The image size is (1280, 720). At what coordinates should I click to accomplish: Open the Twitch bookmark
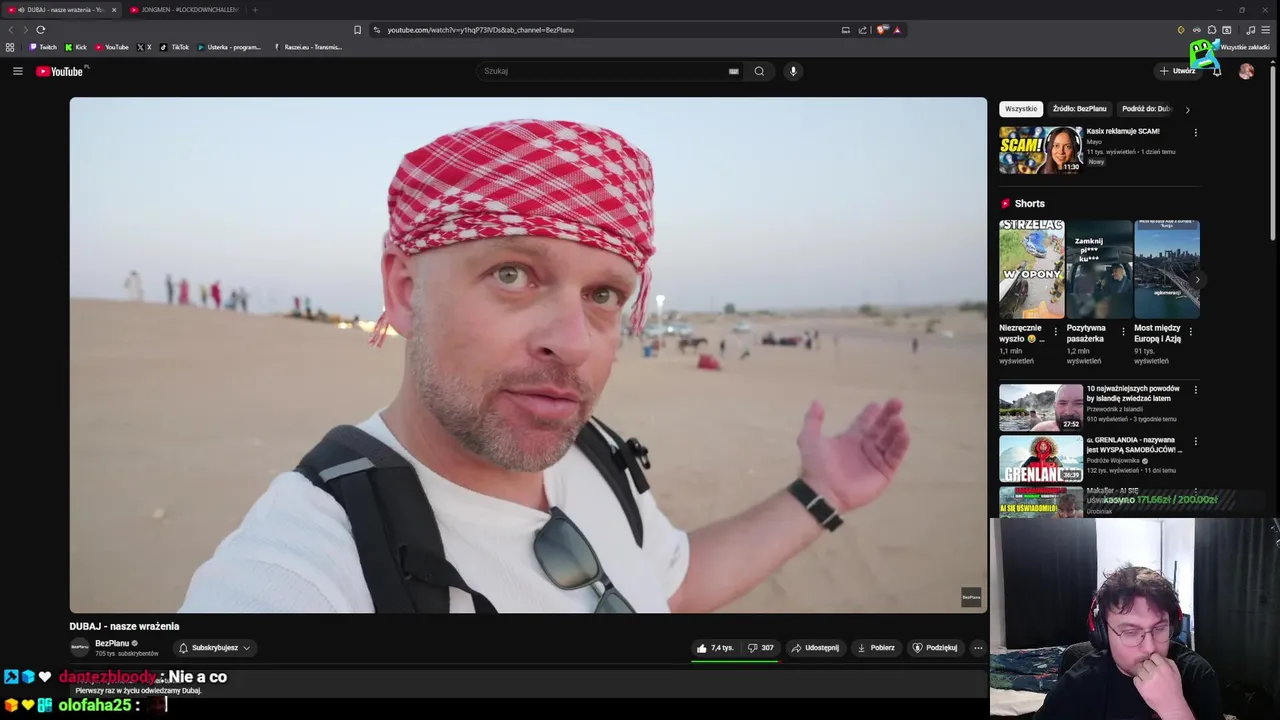point(43,47)
